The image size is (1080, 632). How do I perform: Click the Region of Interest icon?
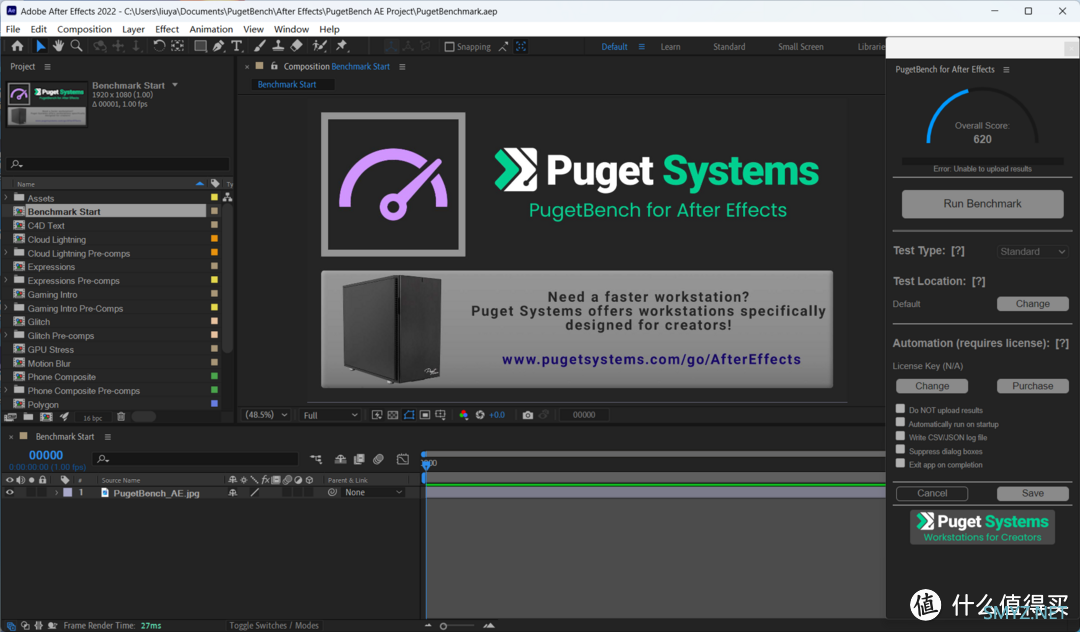coord(425,415)
